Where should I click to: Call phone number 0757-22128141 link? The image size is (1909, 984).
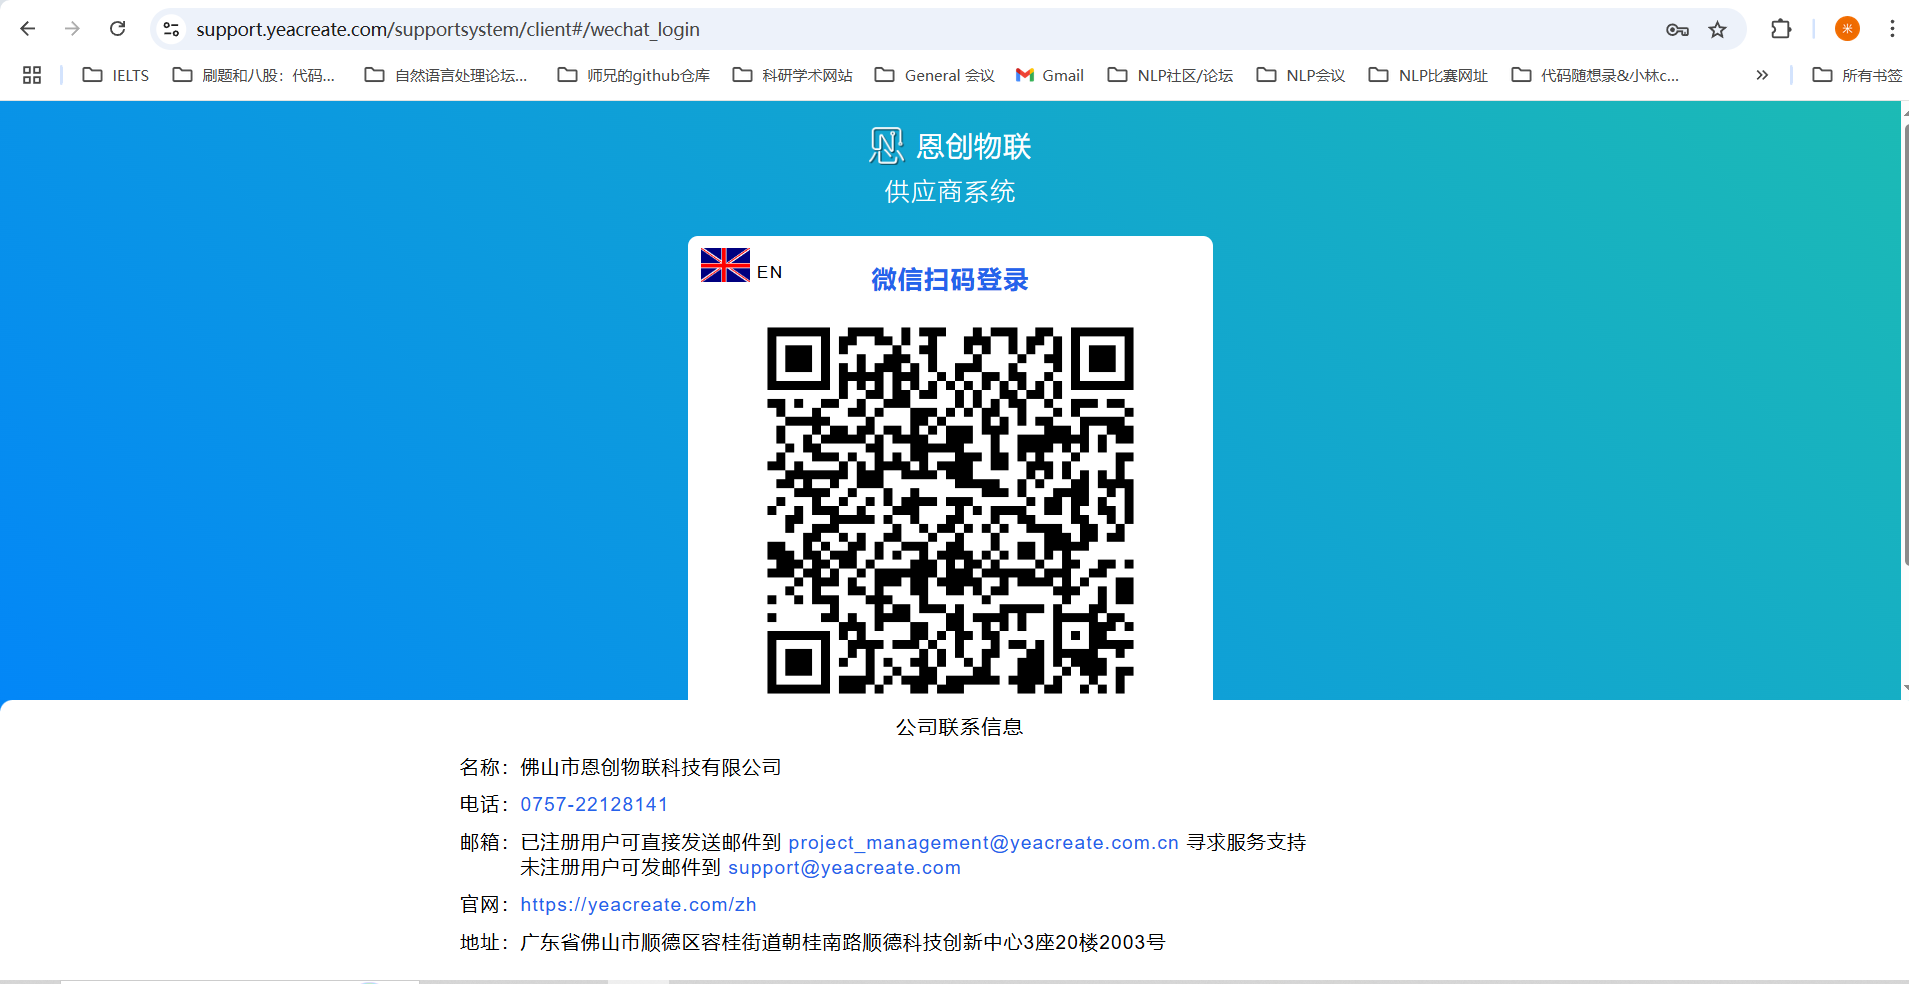click(x=594, y=805)
